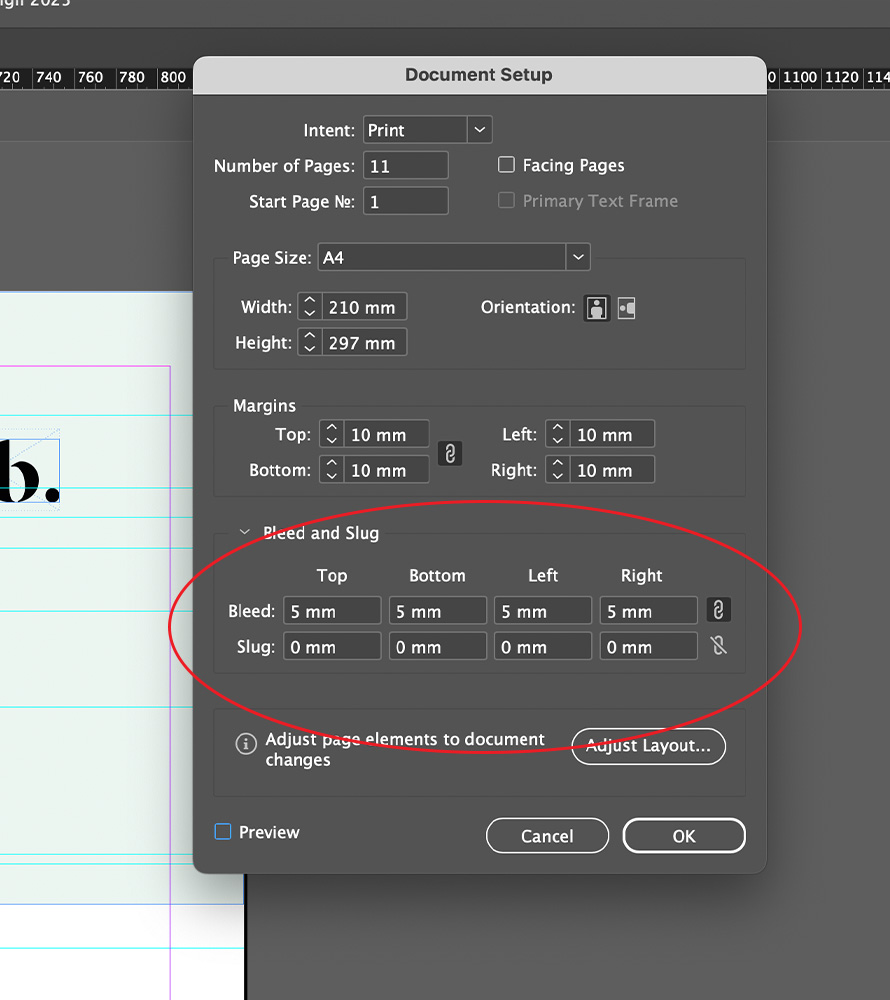The height and width of the screenshot is (1000, 890).
Task: Click the Height stepper arrows
Action: point(310,342)
